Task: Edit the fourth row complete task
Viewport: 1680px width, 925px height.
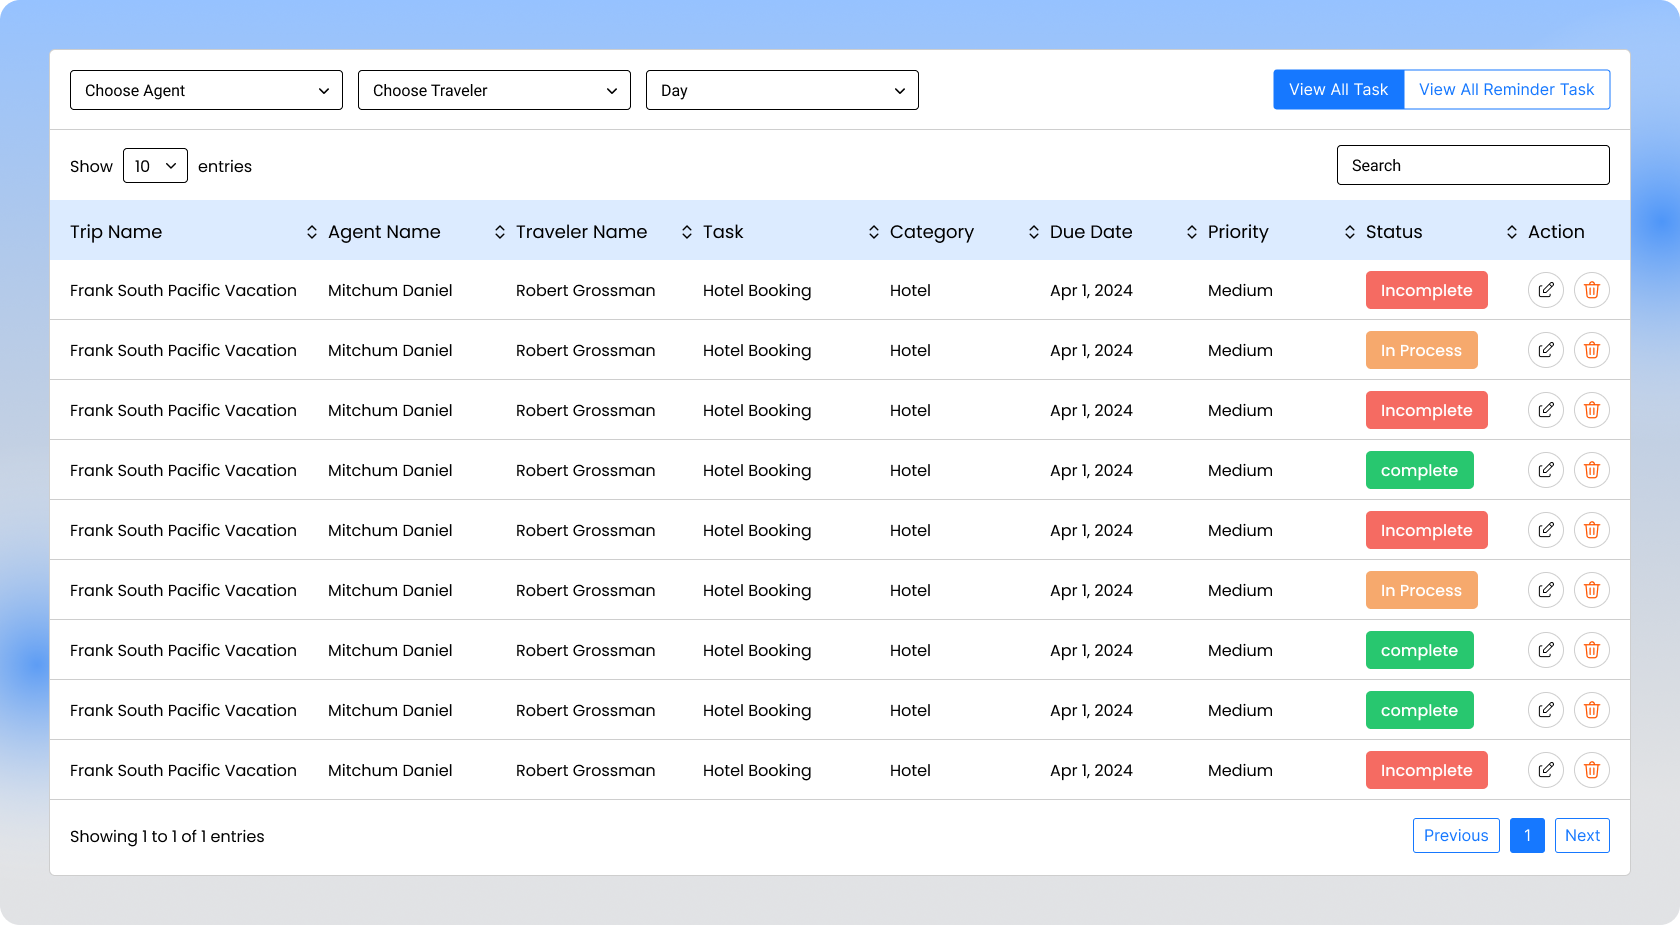Action: pyautogui.click(x=1545, y=470)
